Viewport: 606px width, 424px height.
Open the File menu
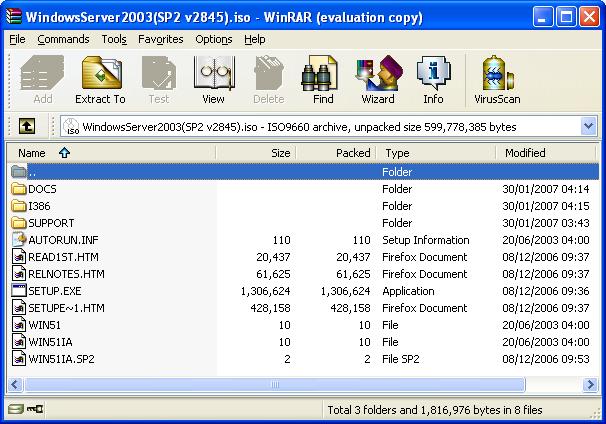point(17,39)
